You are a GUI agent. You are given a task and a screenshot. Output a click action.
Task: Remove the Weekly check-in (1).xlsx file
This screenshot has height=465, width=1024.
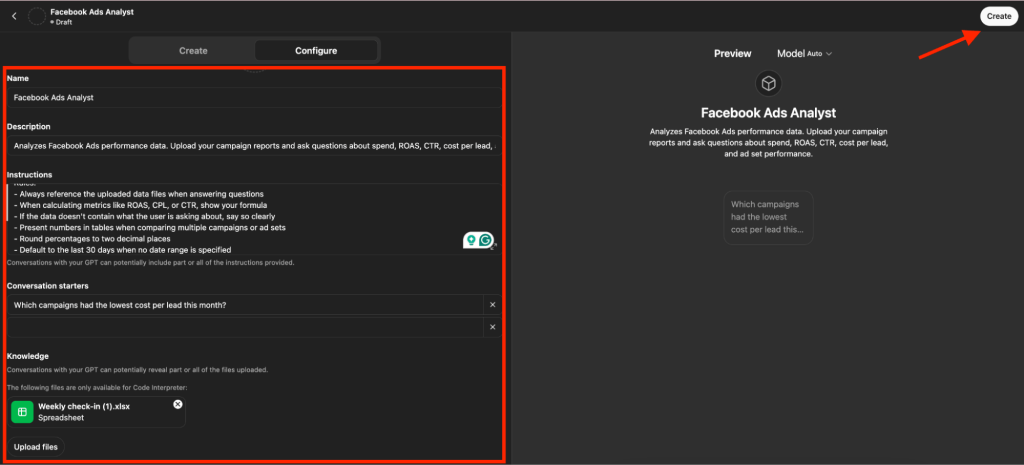pyautogui.click(x=178, y=404)
